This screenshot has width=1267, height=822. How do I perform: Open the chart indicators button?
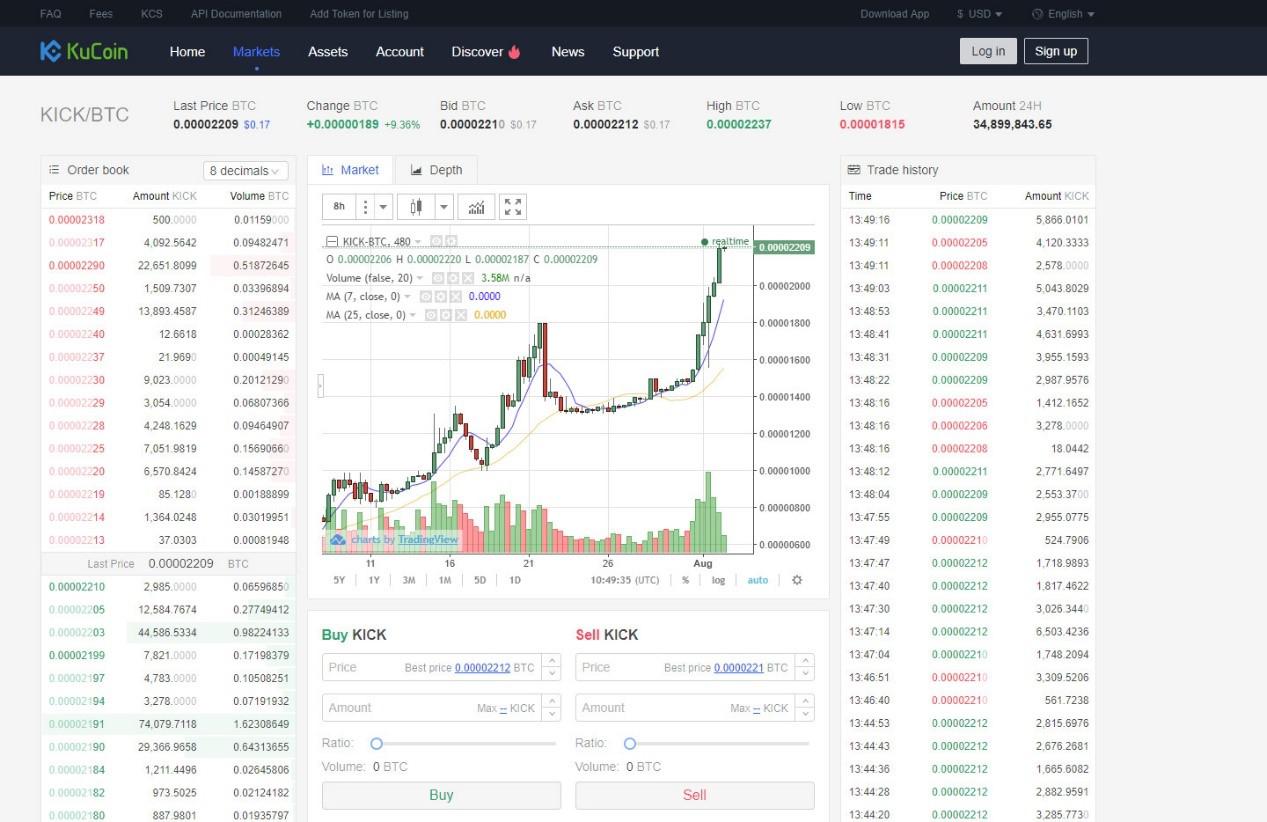tap(476, 206)
